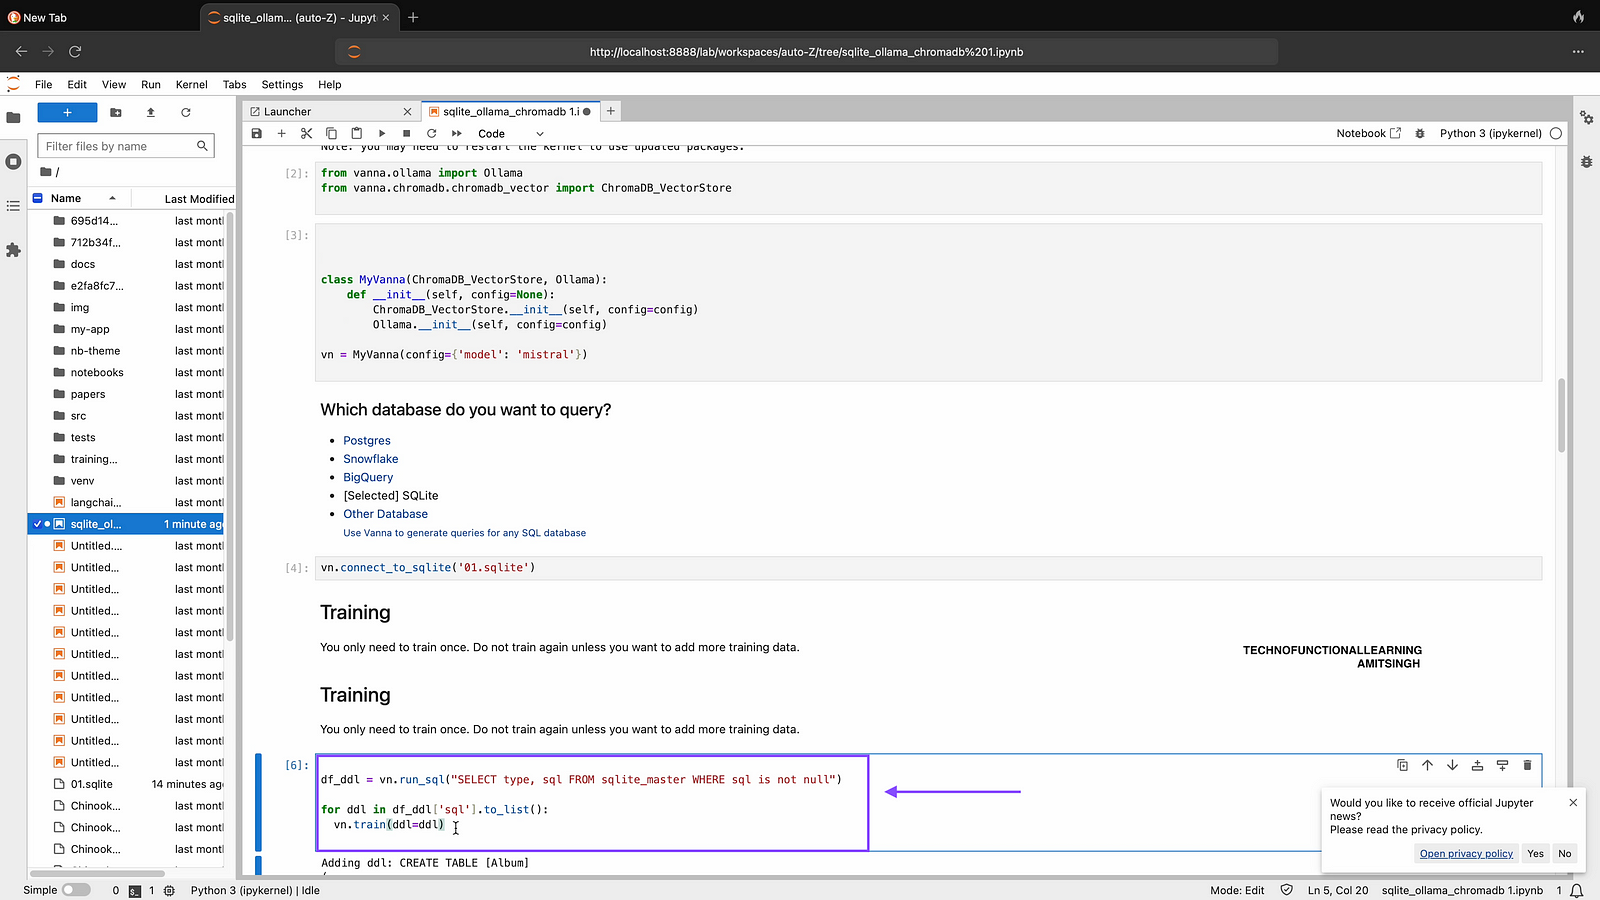The width and height of the screenshot is (1600, 900).
Task: Click the Snowflake database link
Action: coord(370,459)
